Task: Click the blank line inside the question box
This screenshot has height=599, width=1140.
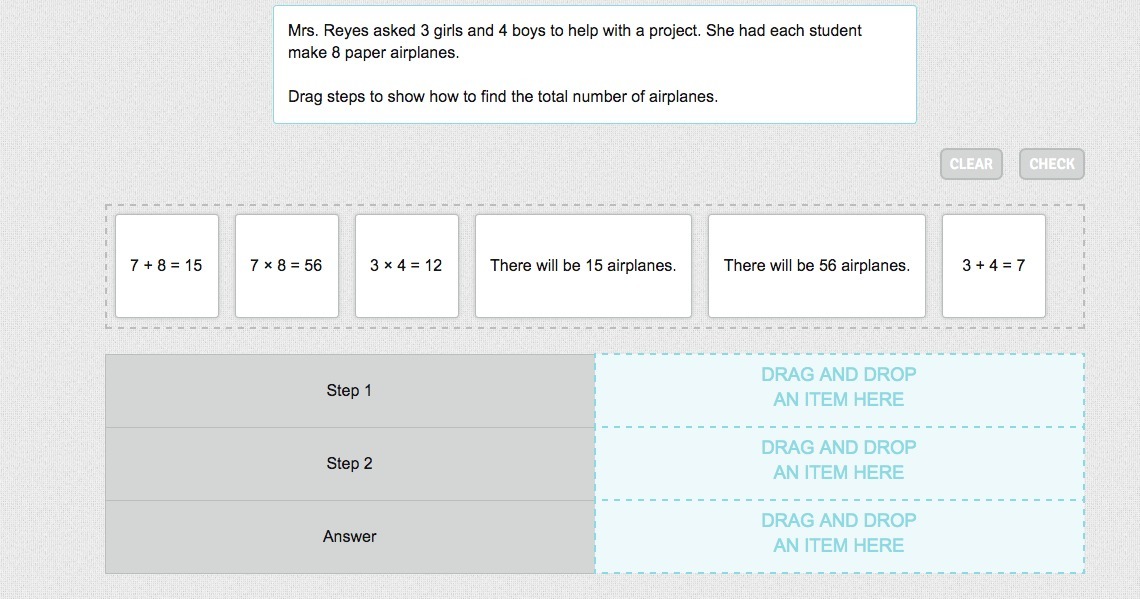Action: pyautogui.click(x=594, y=75)
